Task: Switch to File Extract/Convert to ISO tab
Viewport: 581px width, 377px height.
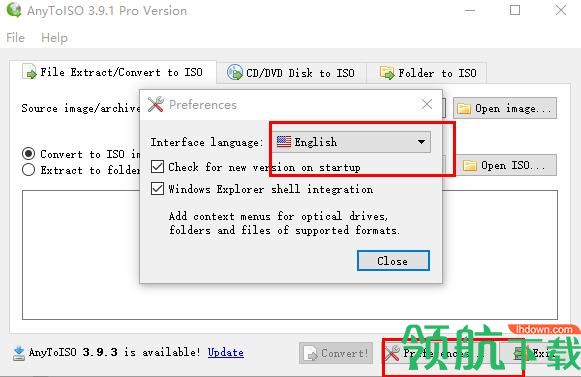Action: [113, 72]
